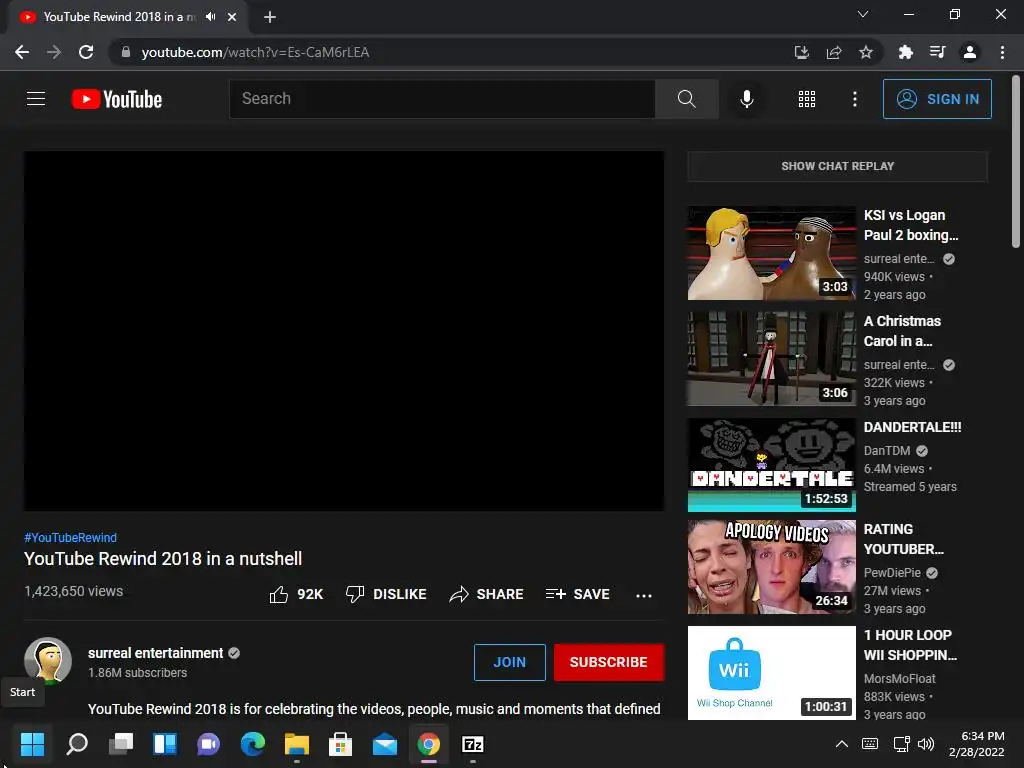Open File Explorer from taskbar
Viewport: 1024px width, 768px height.
[296, 744]
